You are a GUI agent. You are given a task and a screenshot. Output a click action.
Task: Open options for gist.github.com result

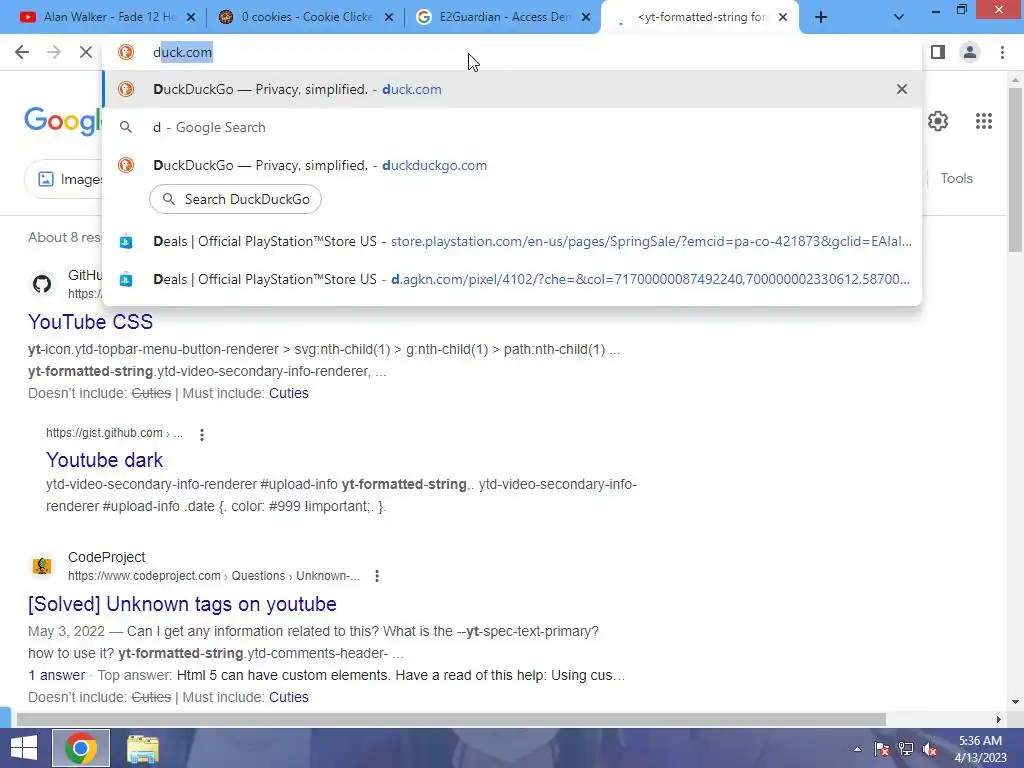click(202, 434)
